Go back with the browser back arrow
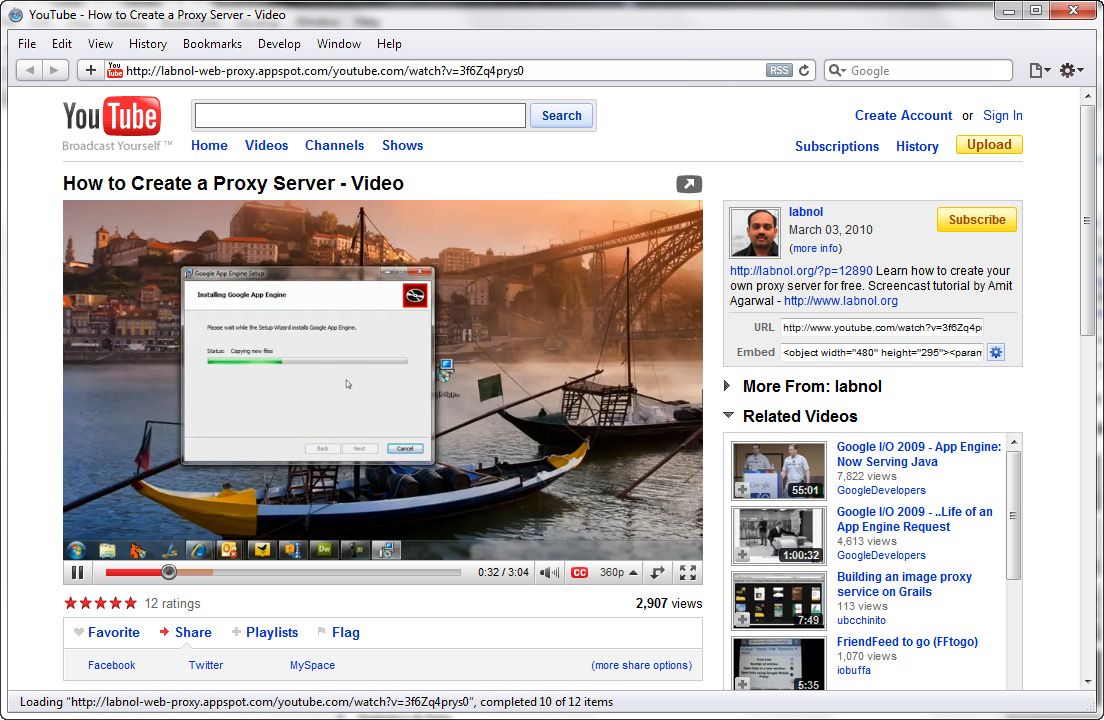Viewport: 1104px width, 720px height. (x=29, y=70)
